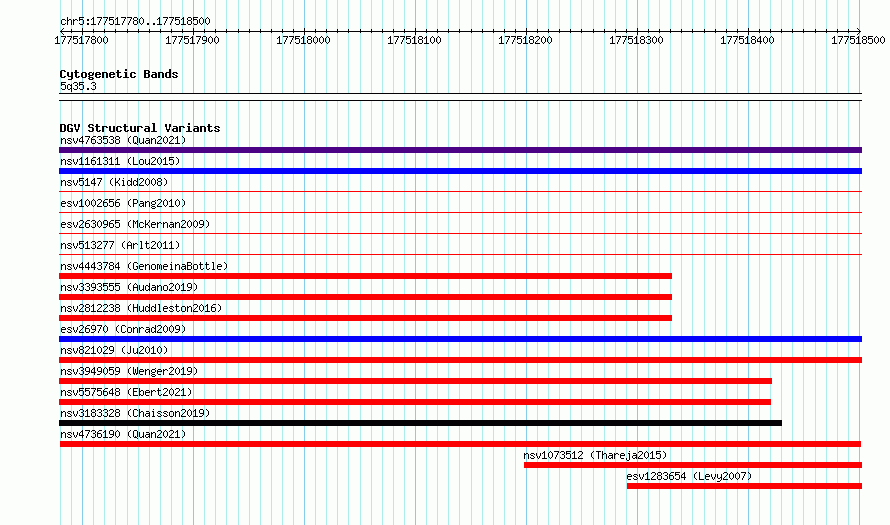
Task: Click the DGV Structural Variants track title
Action: click(x=140, y=128)
